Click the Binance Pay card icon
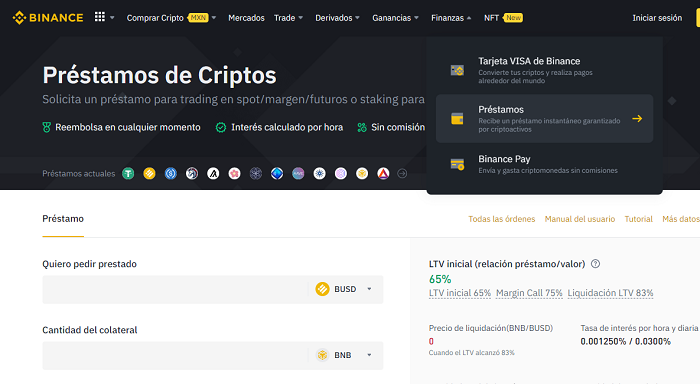This screenshot has height=384, width=700. [457, 164]
